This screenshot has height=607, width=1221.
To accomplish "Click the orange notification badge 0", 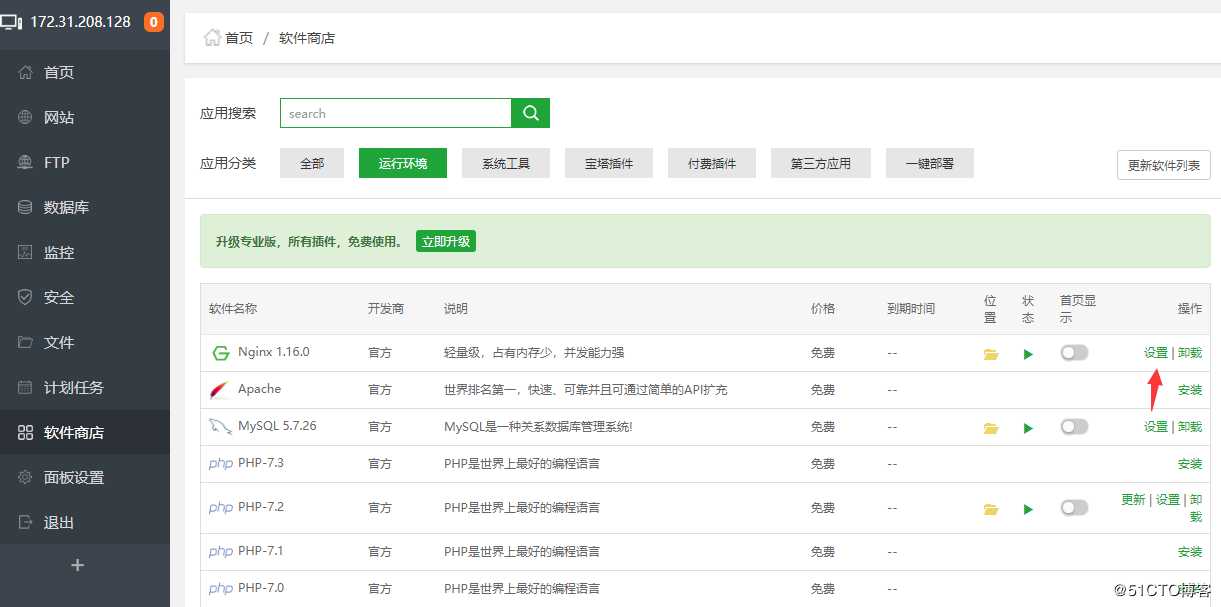I will pos(154,22).
